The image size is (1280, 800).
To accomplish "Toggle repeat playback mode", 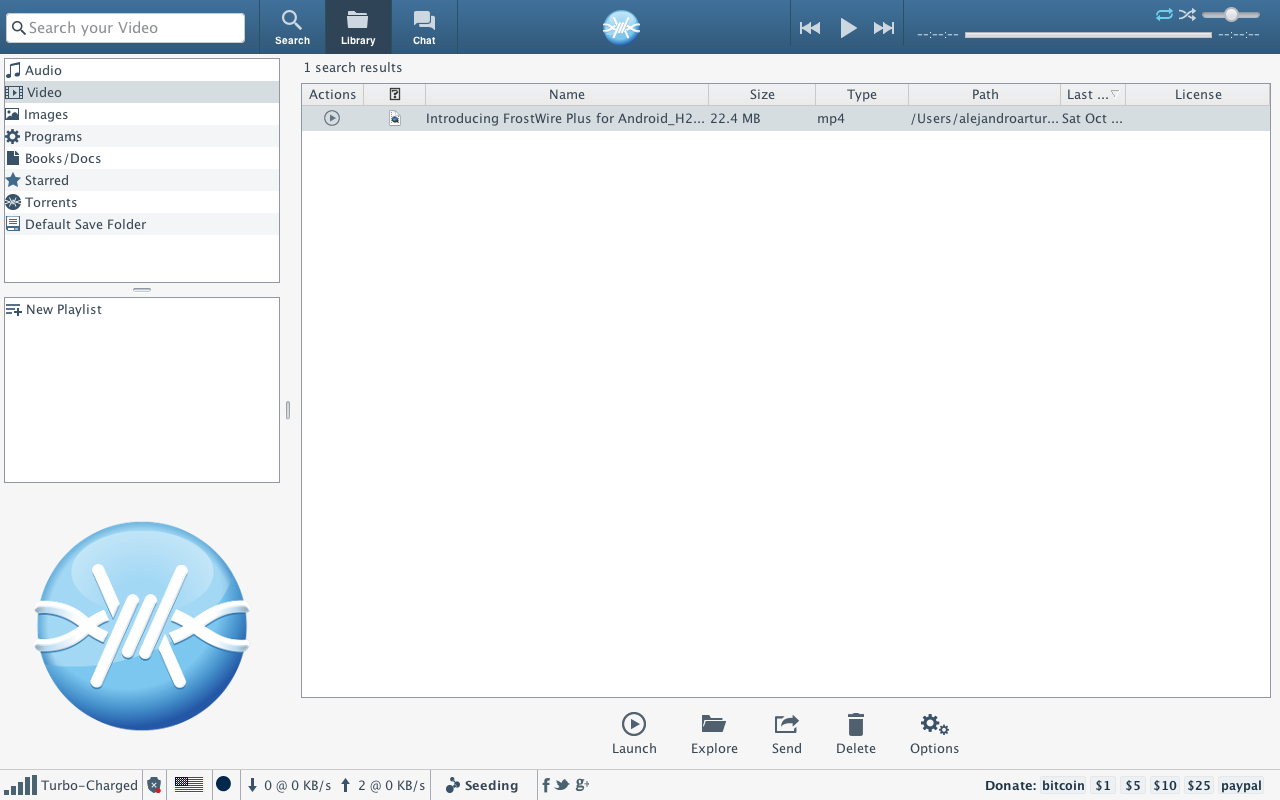I will click(1164, 14).
